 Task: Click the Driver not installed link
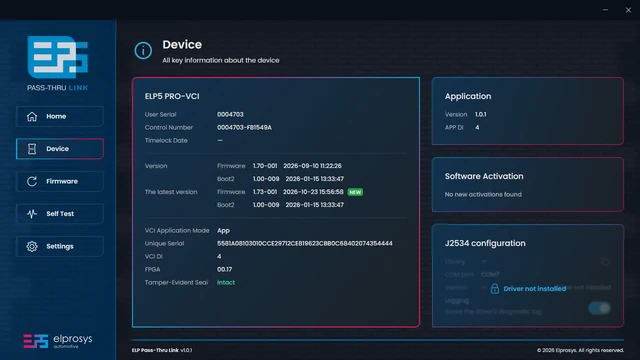click(x=535, y=289)
